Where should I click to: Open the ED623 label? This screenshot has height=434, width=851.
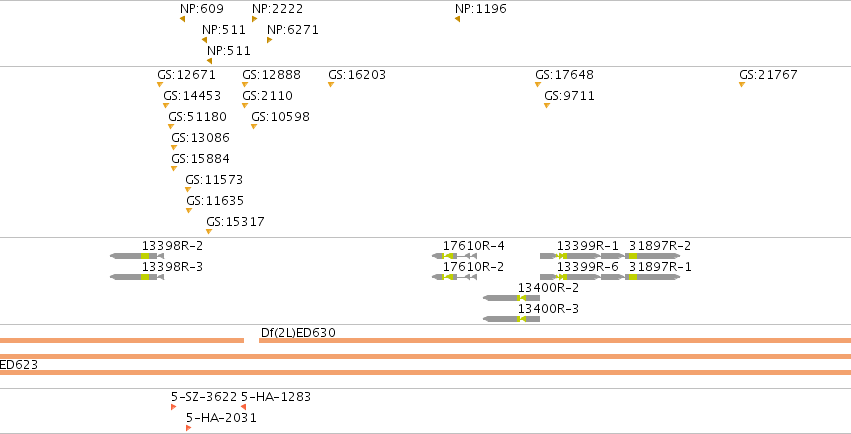[x=18, y=365]
